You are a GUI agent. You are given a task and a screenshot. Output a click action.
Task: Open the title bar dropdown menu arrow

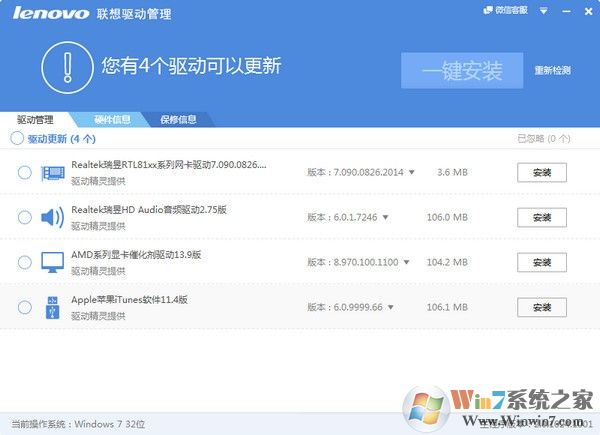[543, 11]
